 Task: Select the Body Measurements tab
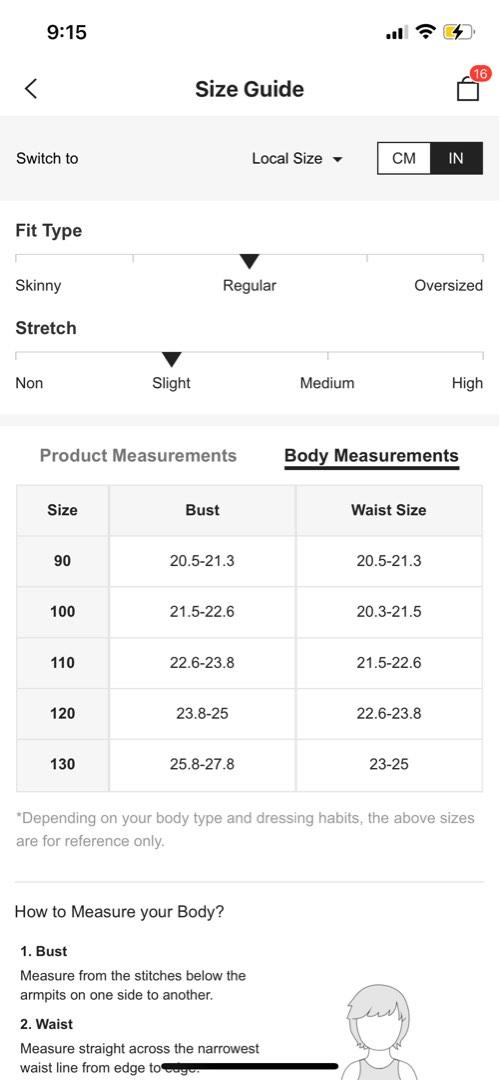pos(371,456)
